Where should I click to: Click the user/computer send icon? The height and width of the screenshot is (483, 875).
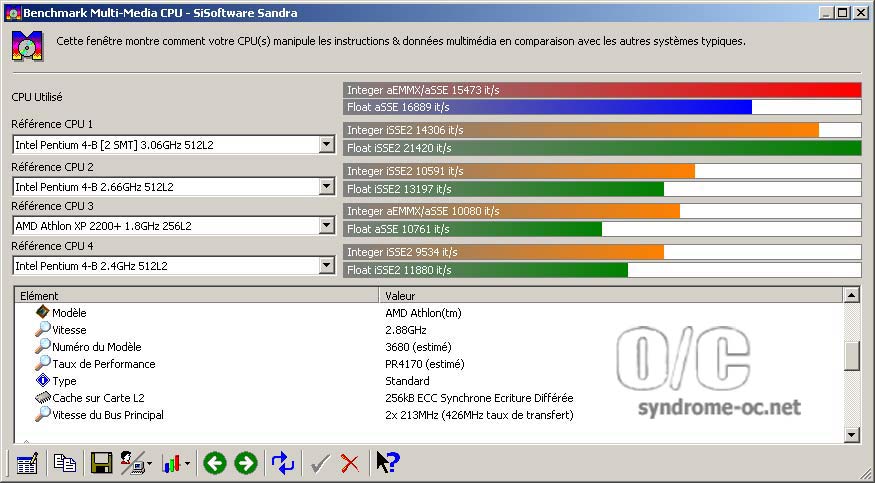(x=133, y=463)
